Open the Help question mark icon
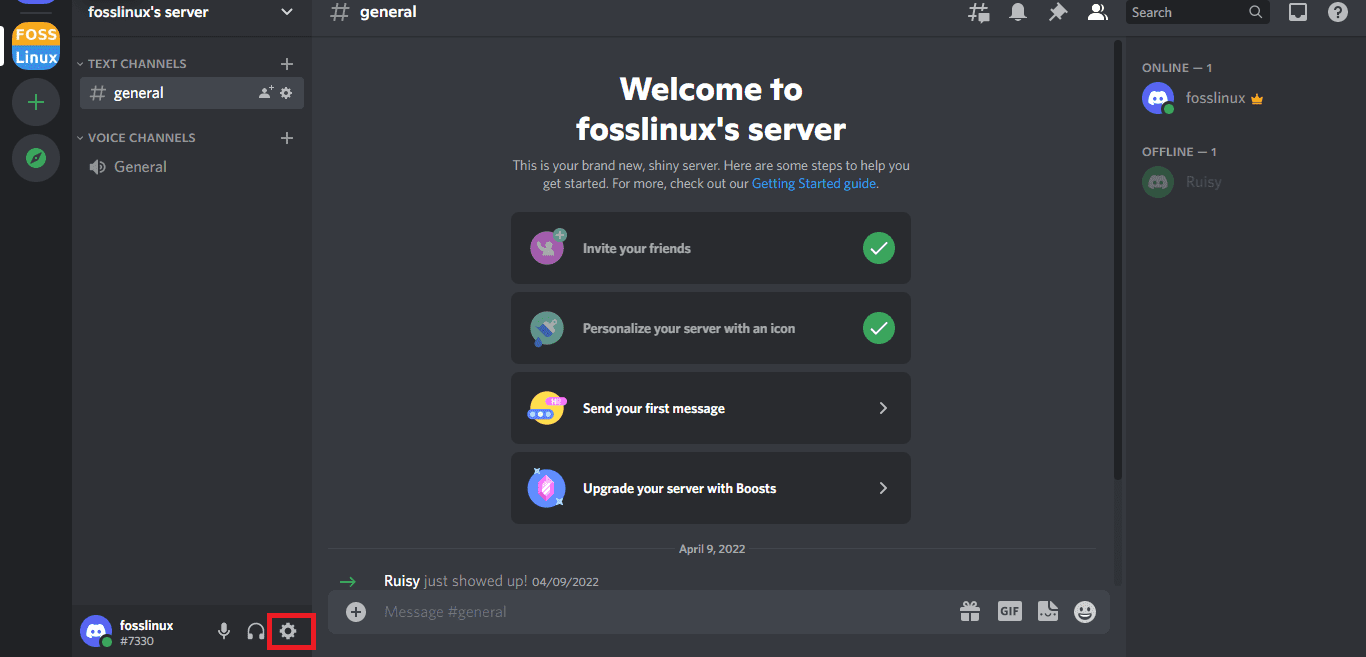Viewport: 1366px width, 657px height. click(x=1337, y=12)
